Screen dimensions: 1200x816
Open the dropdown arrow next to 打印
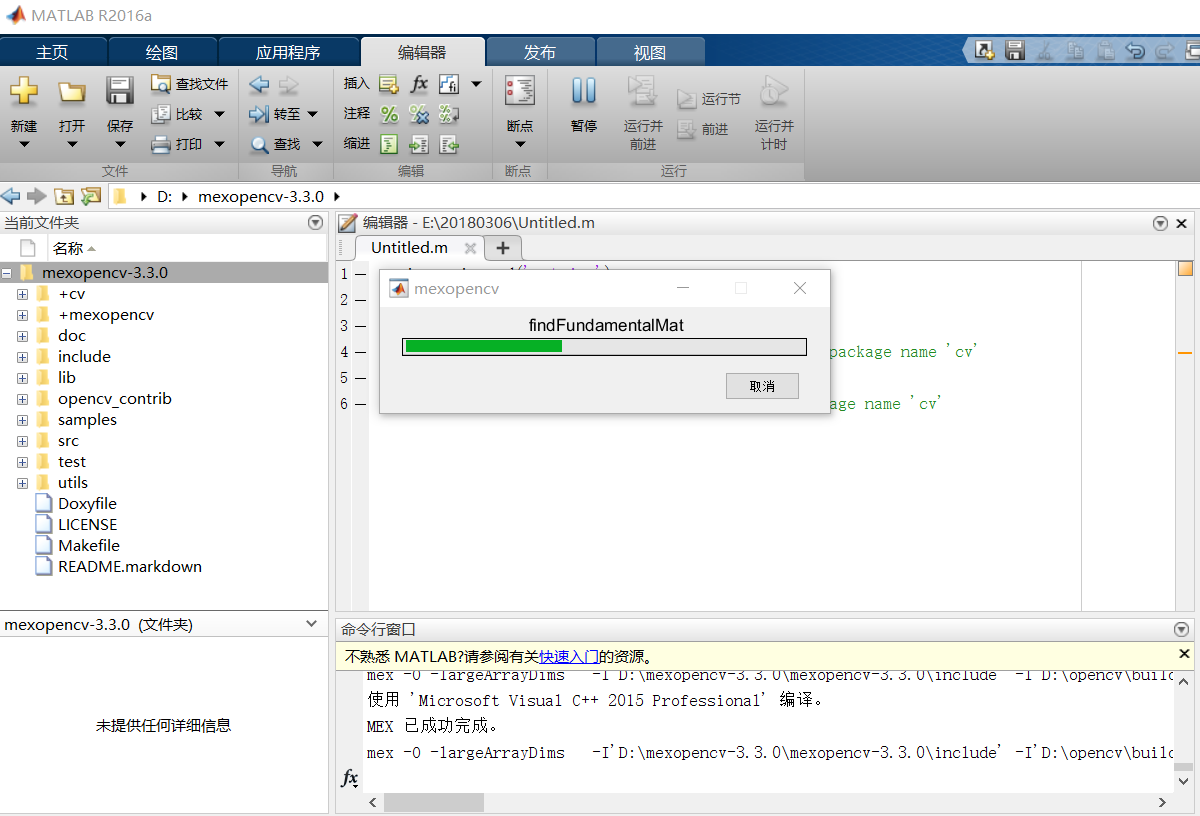pos(219,144)
